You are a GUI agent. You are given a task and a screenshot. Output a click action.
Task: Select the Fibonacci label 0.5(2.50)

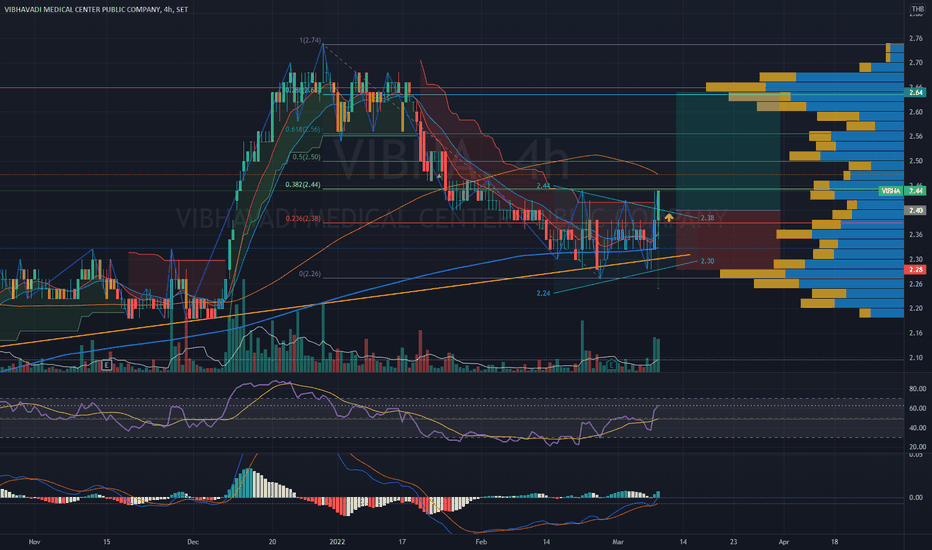coord(307,157)
